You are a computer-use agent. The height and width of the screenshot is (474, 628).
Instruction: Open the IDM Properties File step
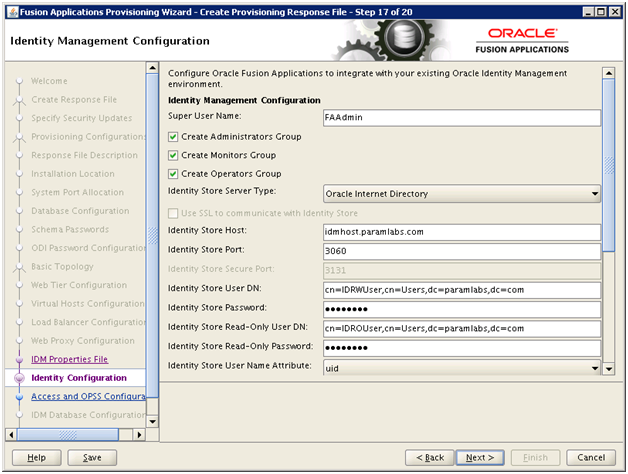(x=70, y=359)
